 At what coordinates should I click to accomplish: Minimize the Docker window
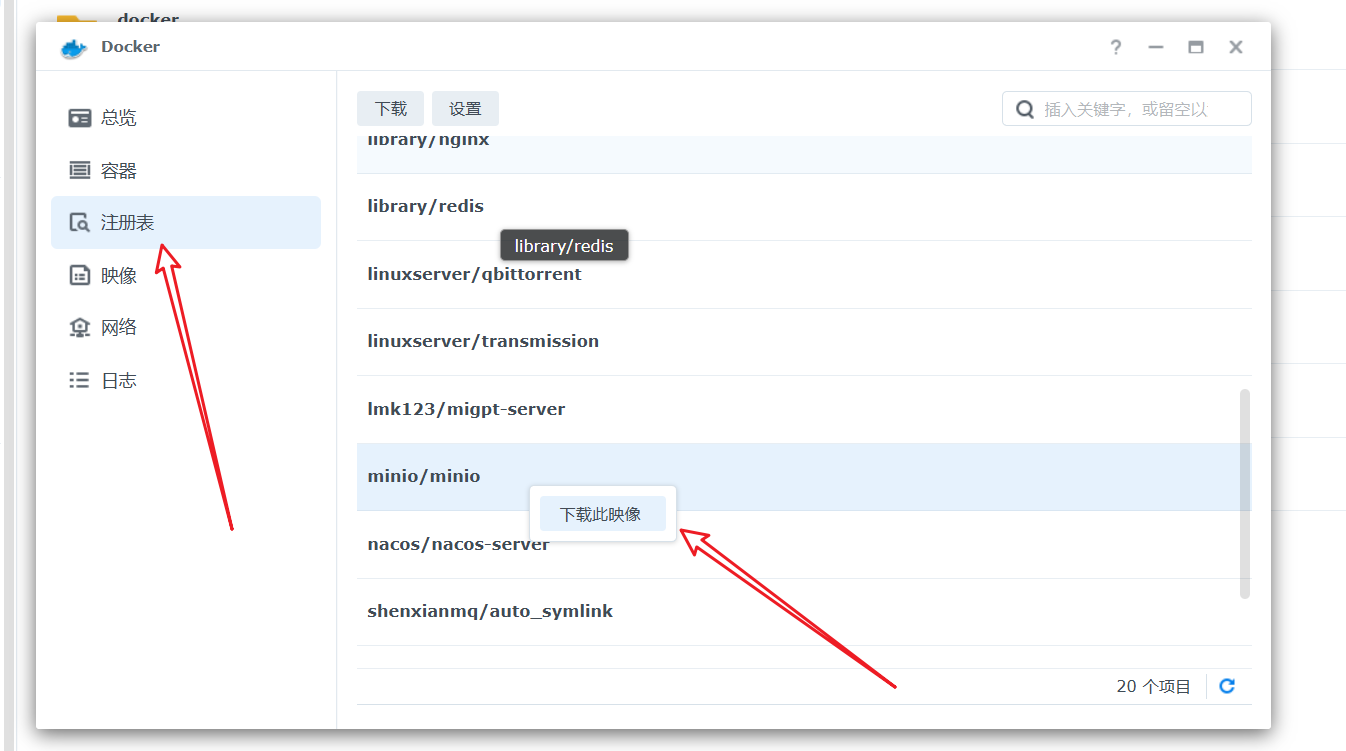click(x=1156, y=47)
